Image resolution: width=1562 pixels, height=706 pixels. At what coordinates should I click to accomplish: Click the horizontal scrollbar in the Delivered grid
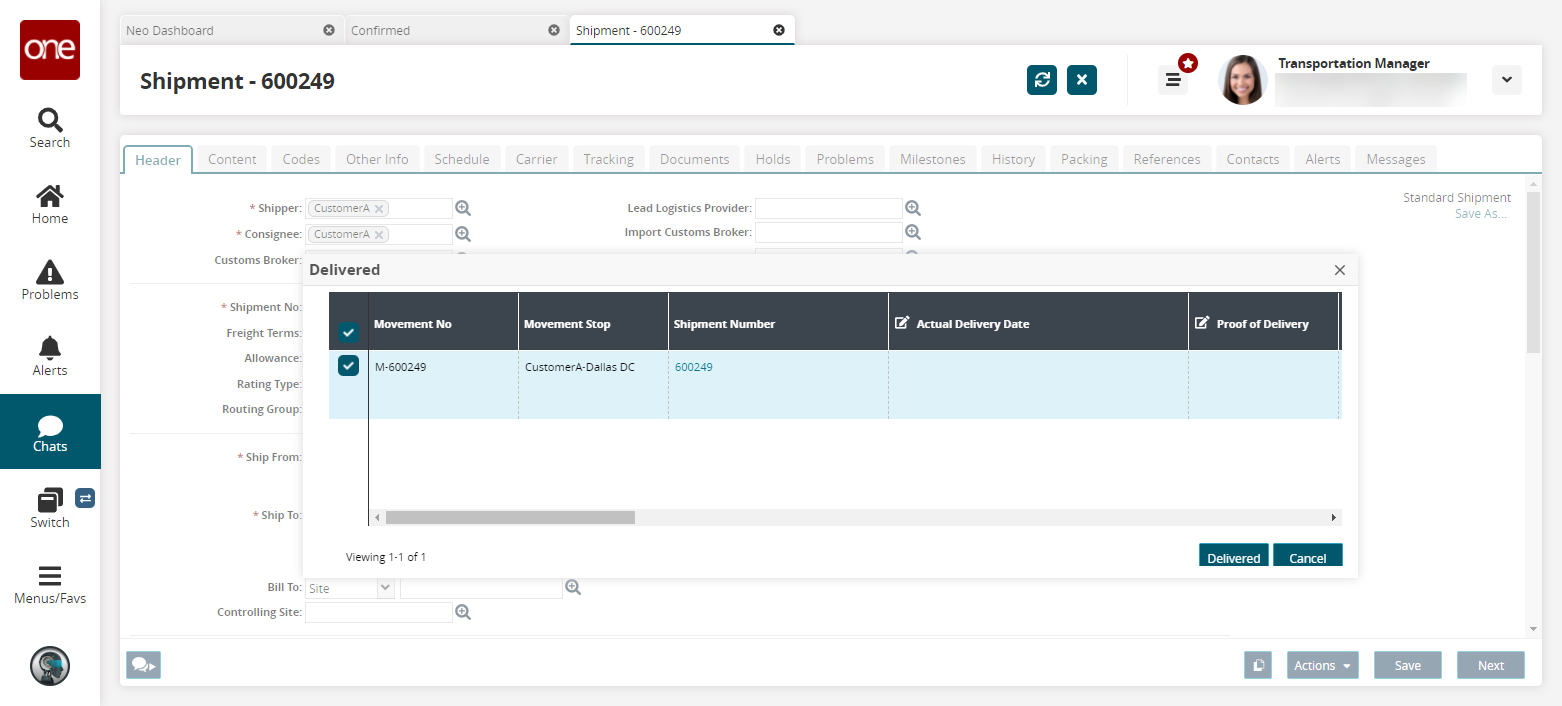[510, 518]
